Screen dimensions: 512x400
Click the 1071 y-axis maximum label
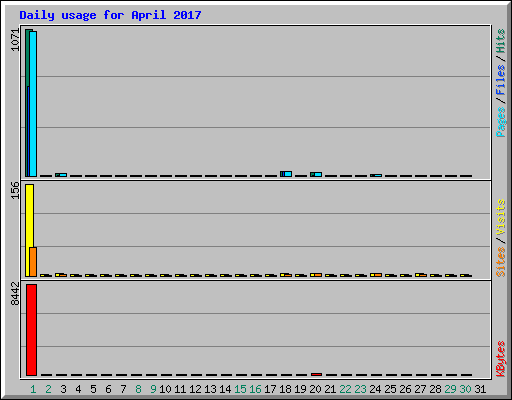tap(15, 40)
